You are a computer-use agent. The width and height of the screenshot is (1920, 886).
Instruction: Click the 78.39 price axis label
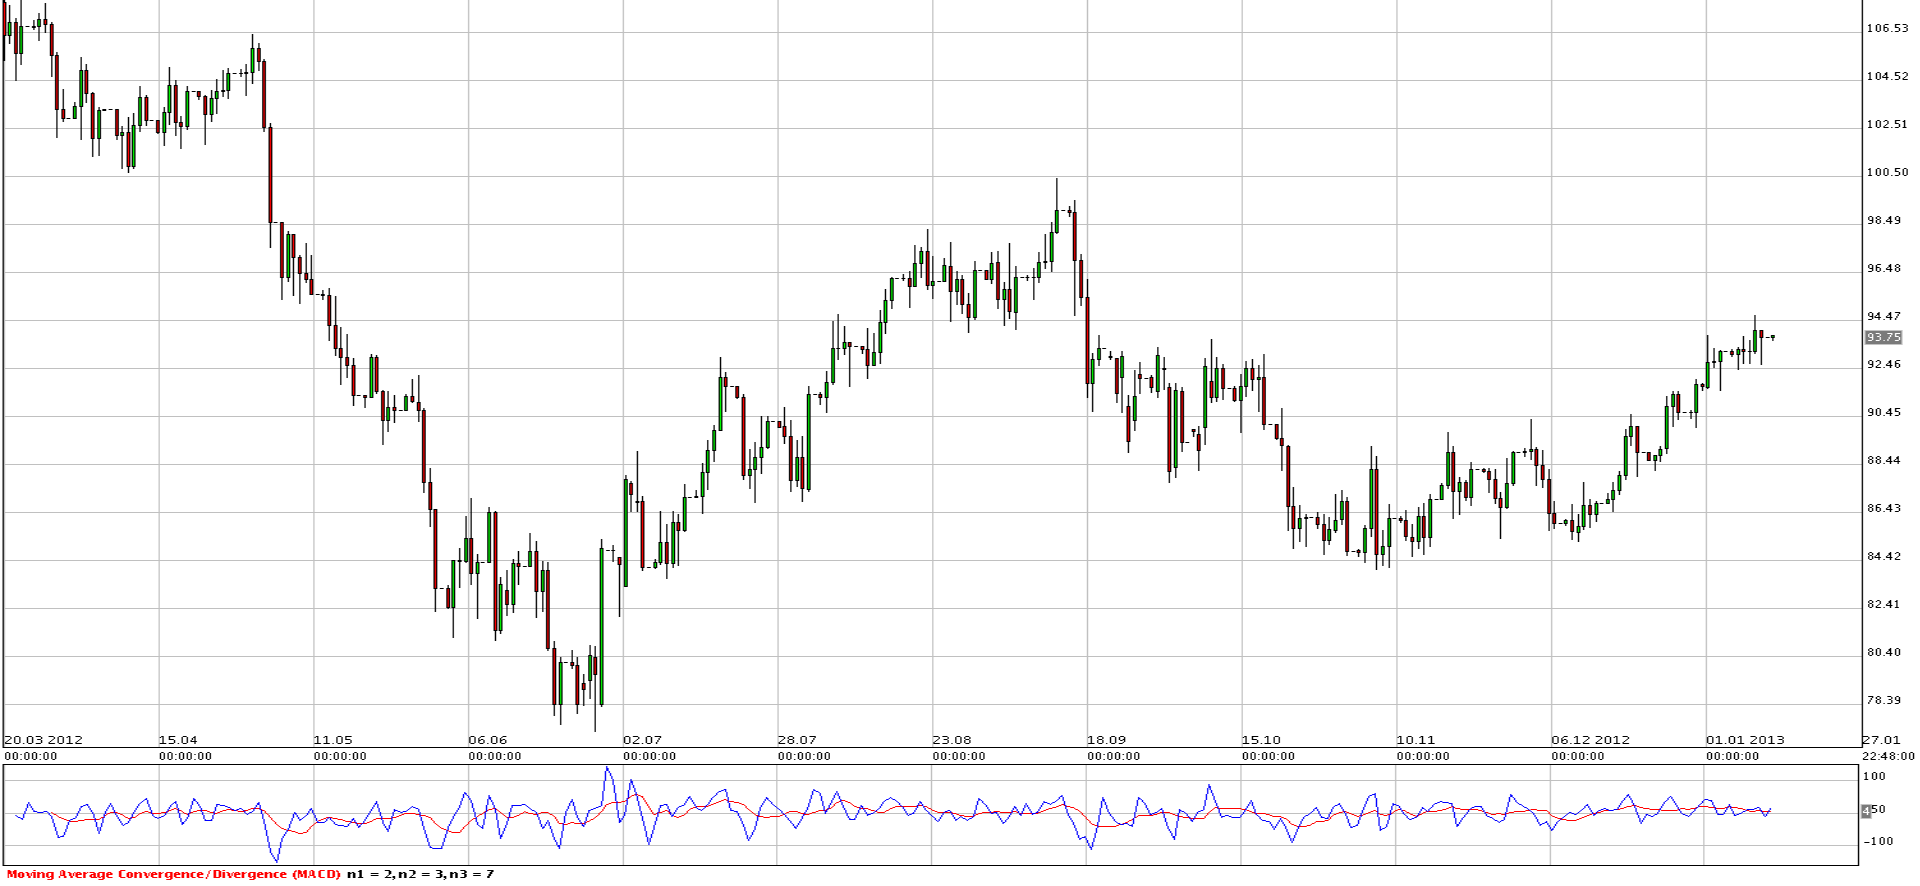(x=1884, y=701)
